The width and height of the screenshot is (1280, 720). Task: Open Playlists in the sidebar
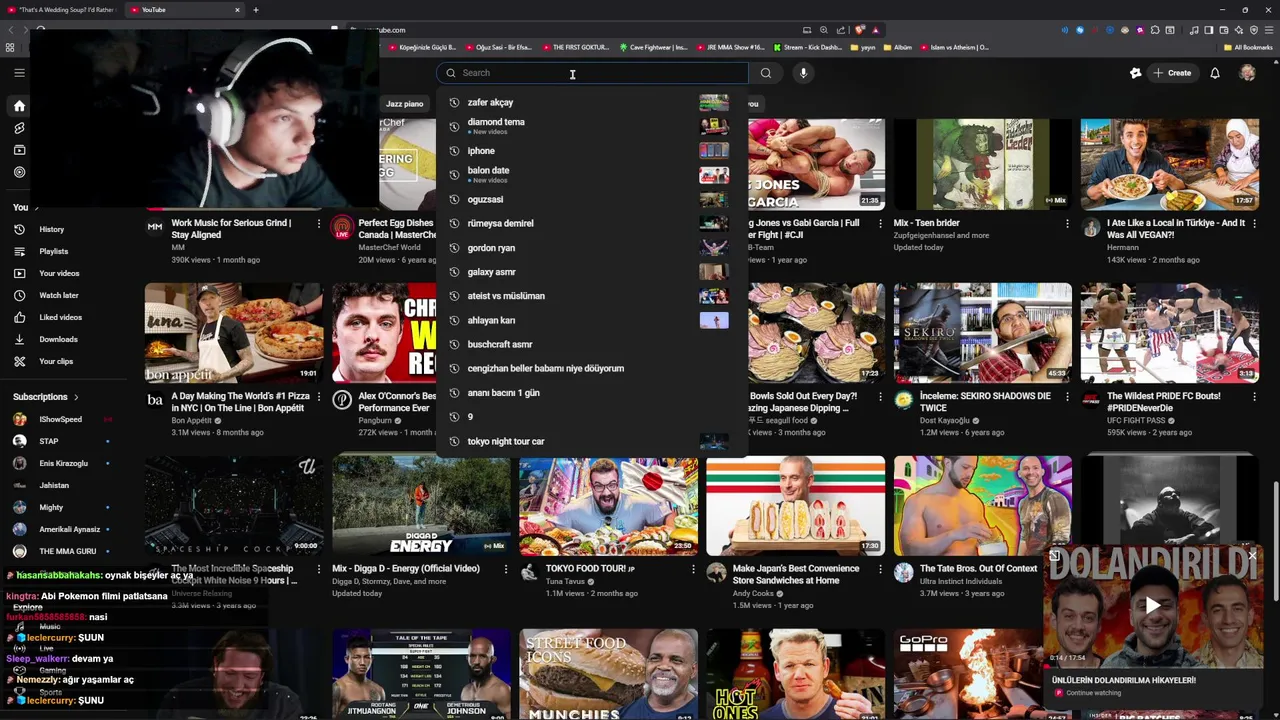coord(53,251)
